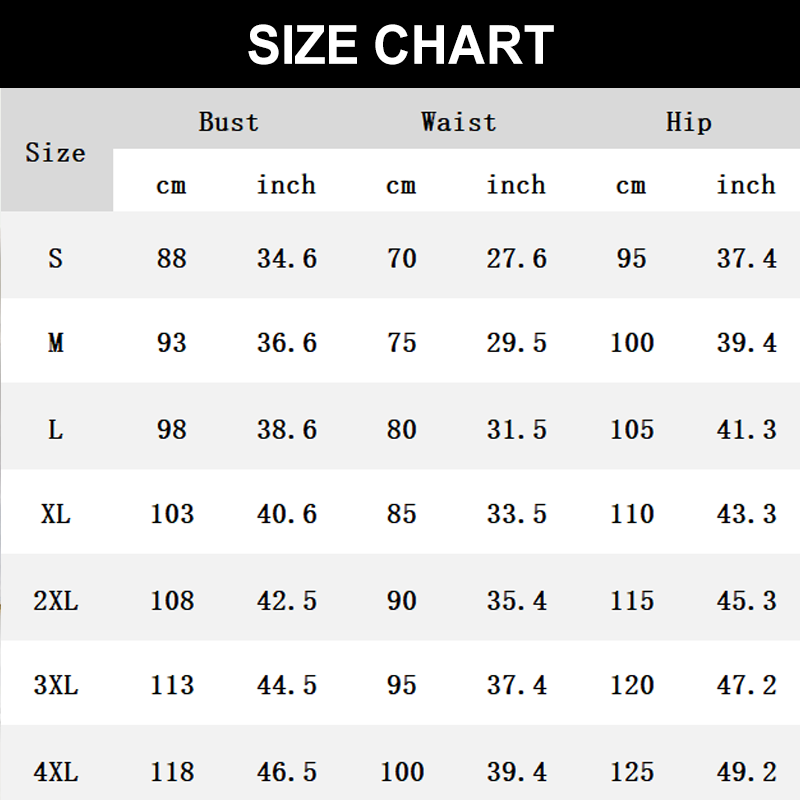Click bust value 88 for size S
Image resolution: width=800 pixels, height=800 pixels.
[172, 258]
